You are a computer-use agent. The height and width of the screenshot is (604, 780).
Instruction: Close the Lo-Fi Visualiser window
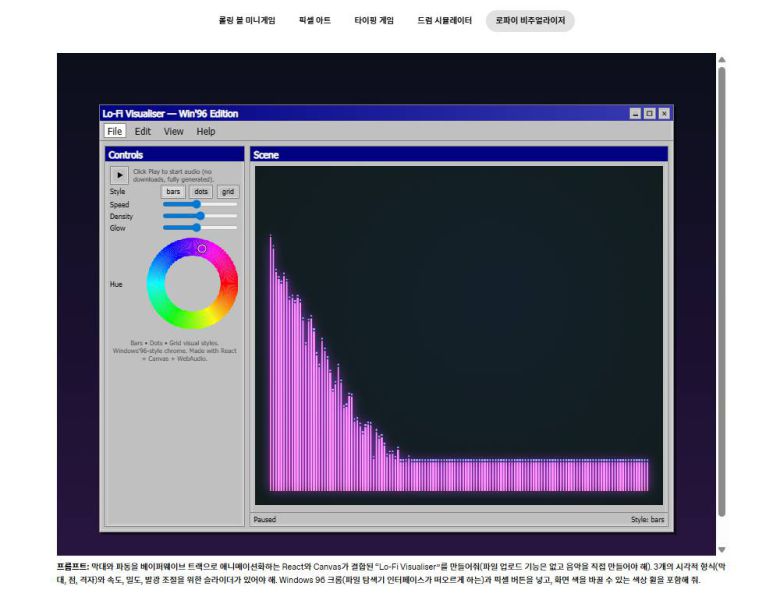pyautogui.click(x=664, y=114)
